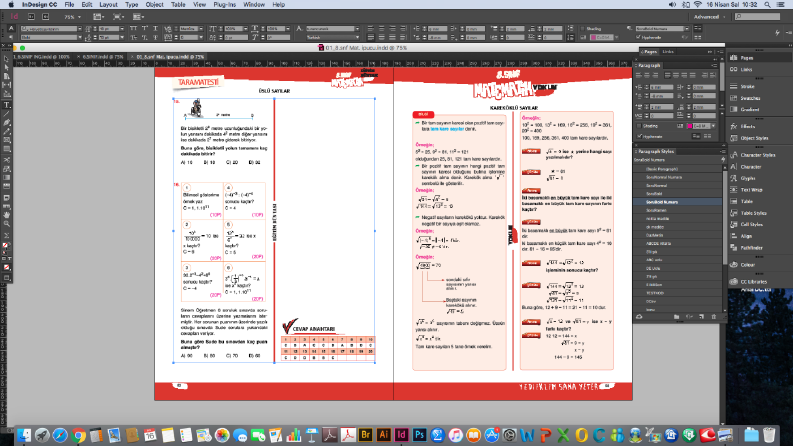The height and width of the screenshot is (446, 793).
Task: Launch Photoshop from the dock
Action: pyautogui.click(x=419, y=435)
